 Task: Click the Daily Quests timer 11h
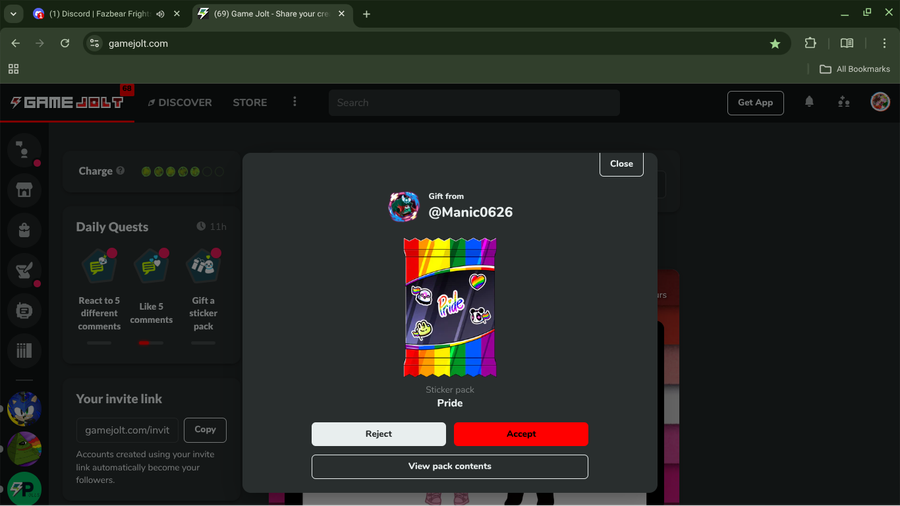coord(211,227)
